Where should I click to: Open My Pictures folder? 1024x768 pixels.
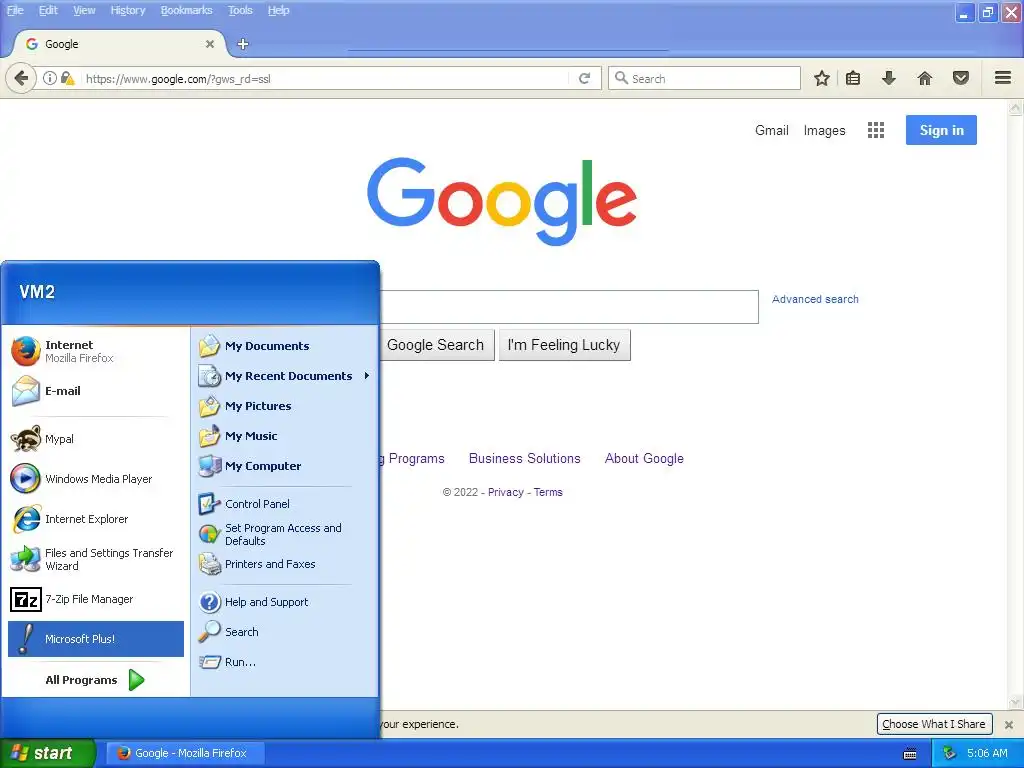[x=285, y=406]
